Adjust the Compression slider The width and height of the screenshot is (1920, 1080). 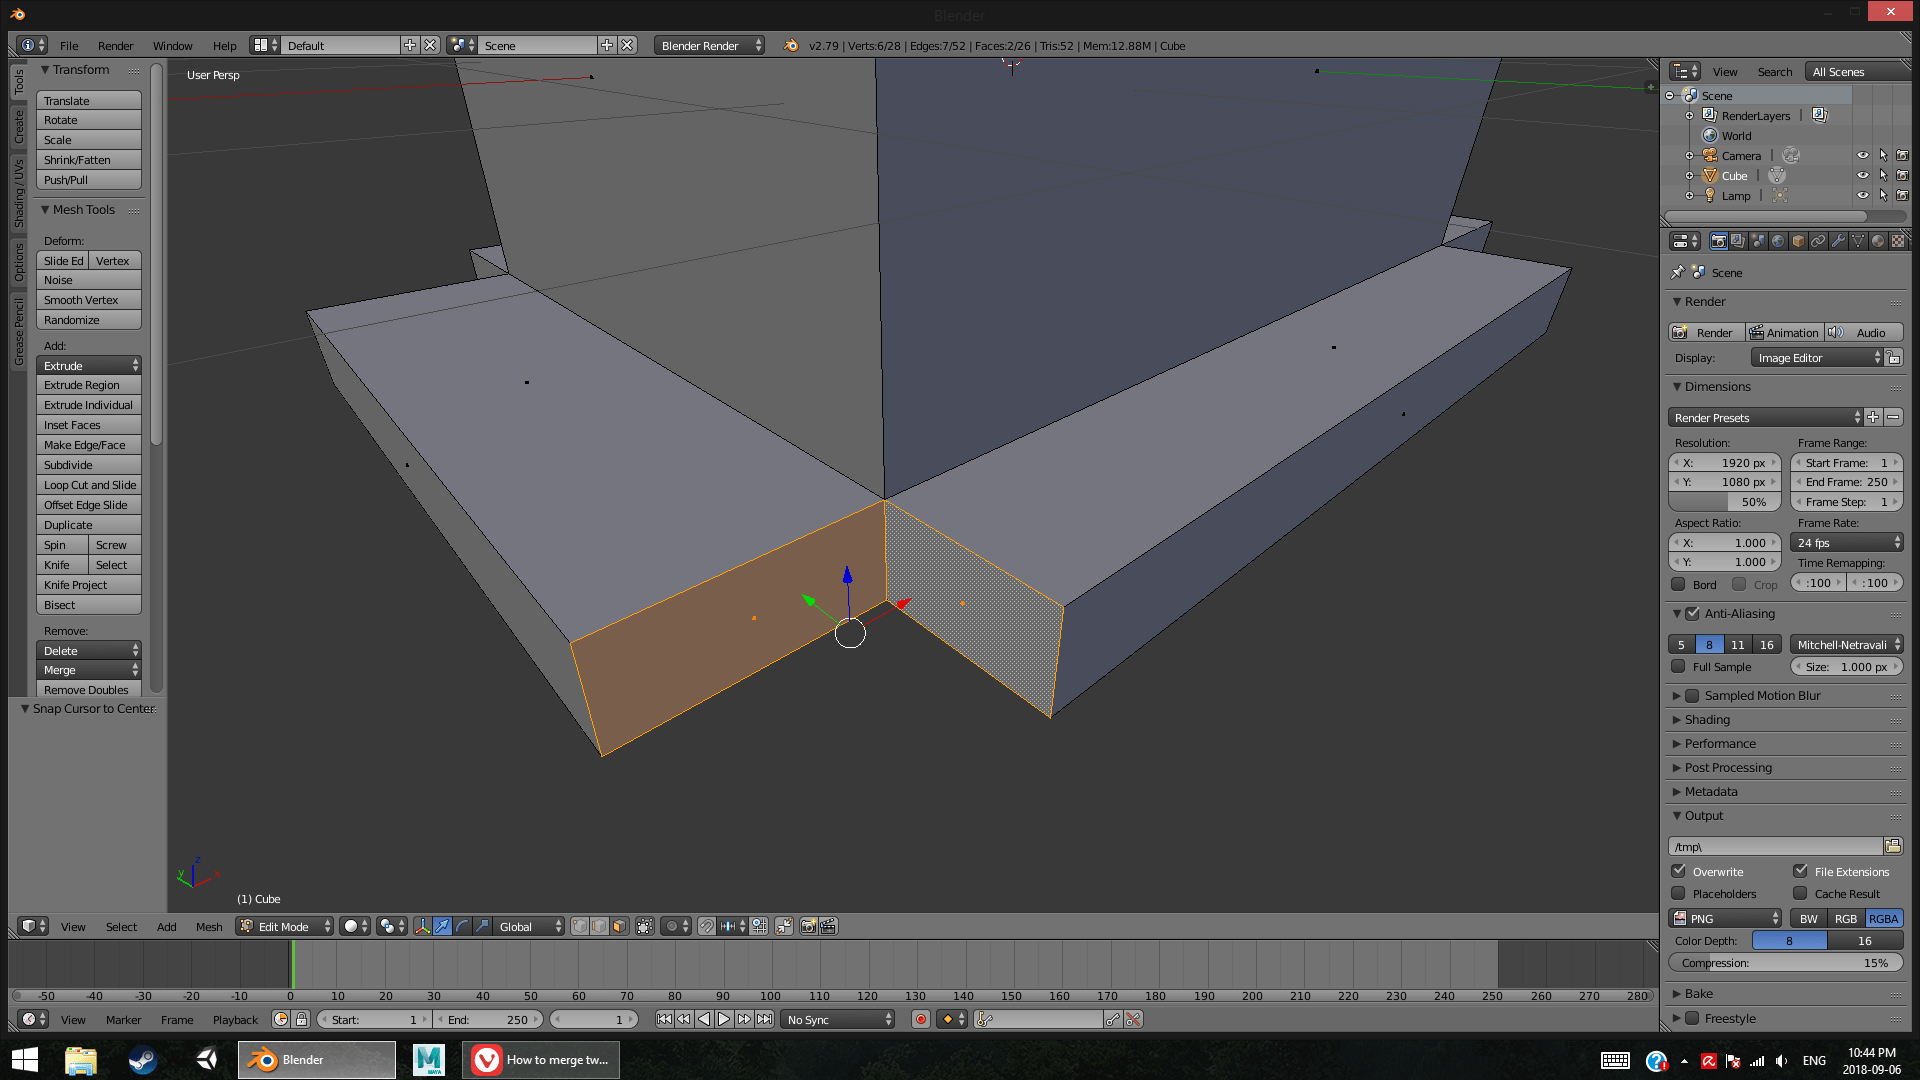1785,963
